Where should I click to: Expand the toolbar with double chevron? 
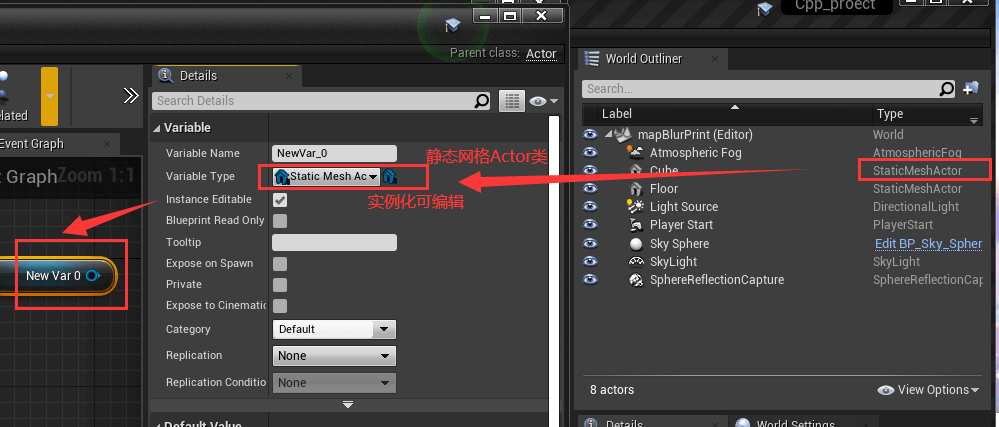(x=131, y=96)
